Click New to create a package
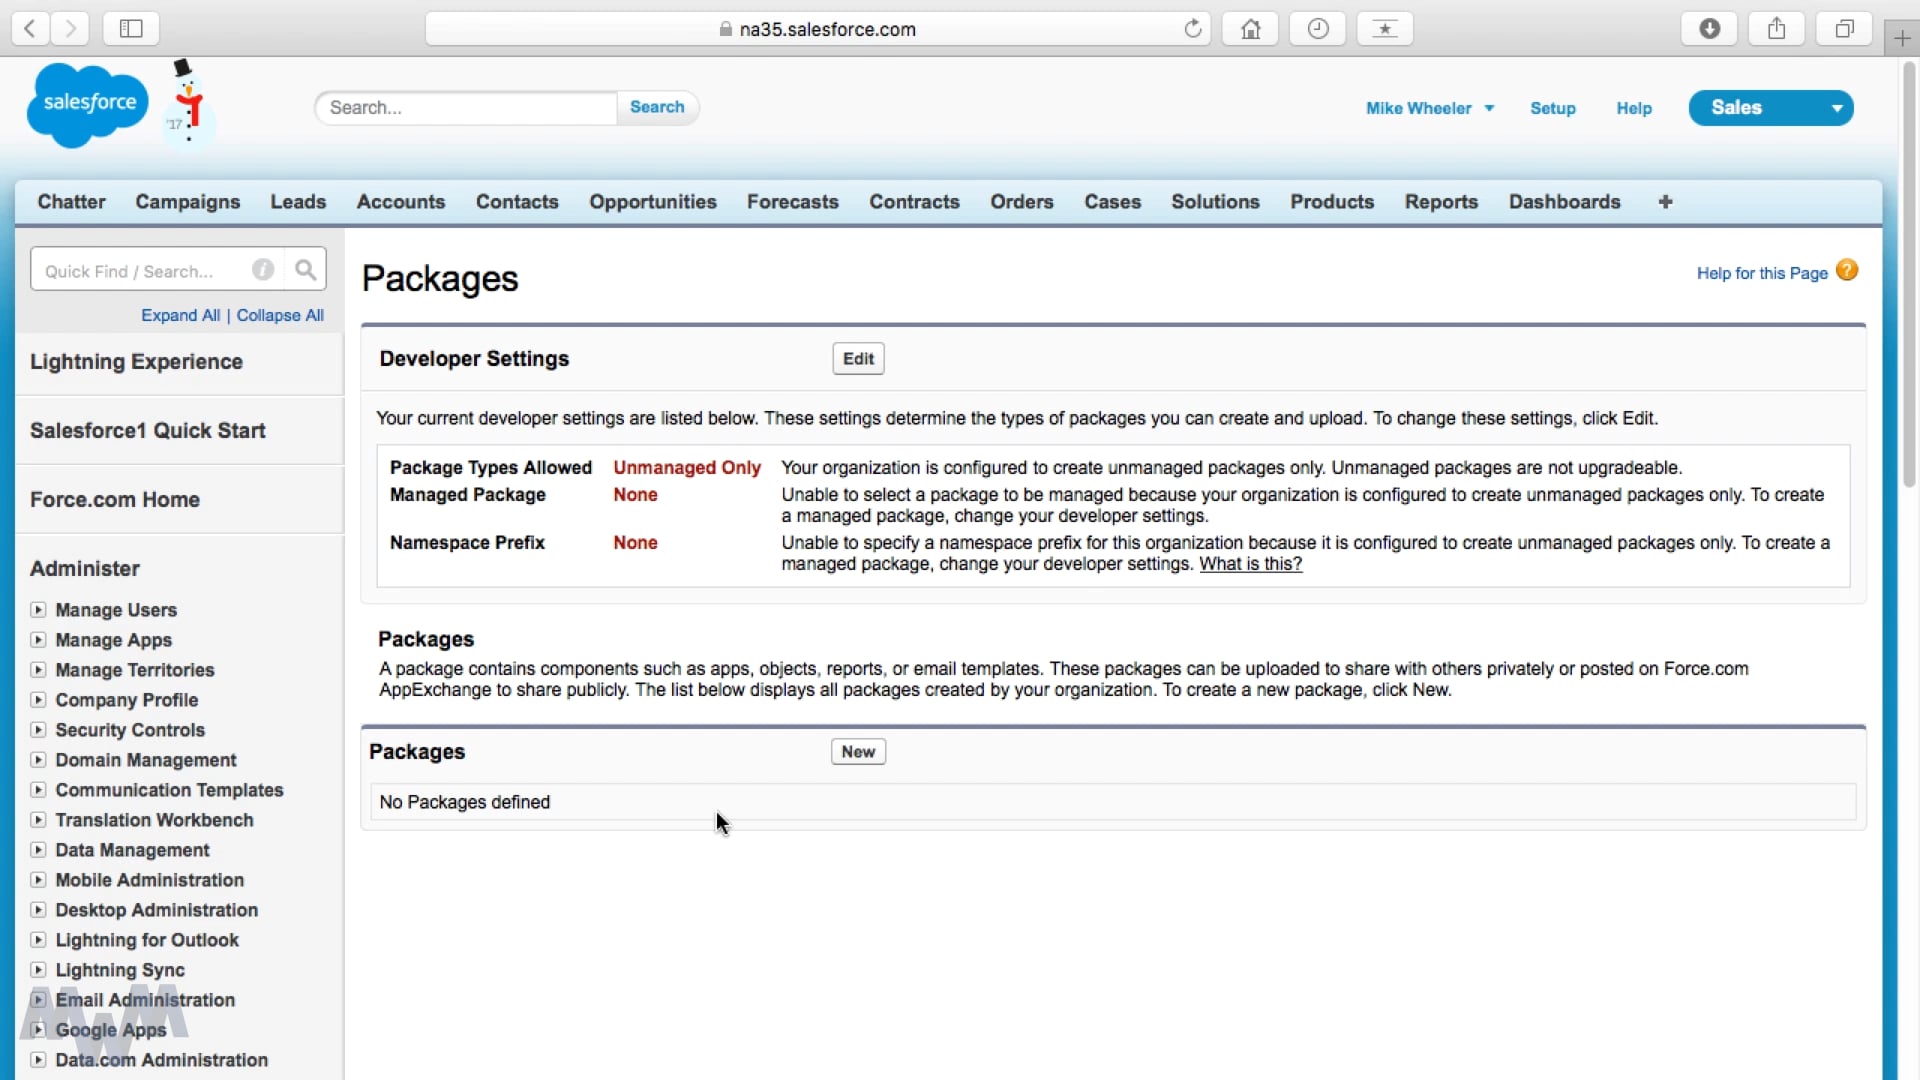1920x1080 pixels. (x=858, y=752)
